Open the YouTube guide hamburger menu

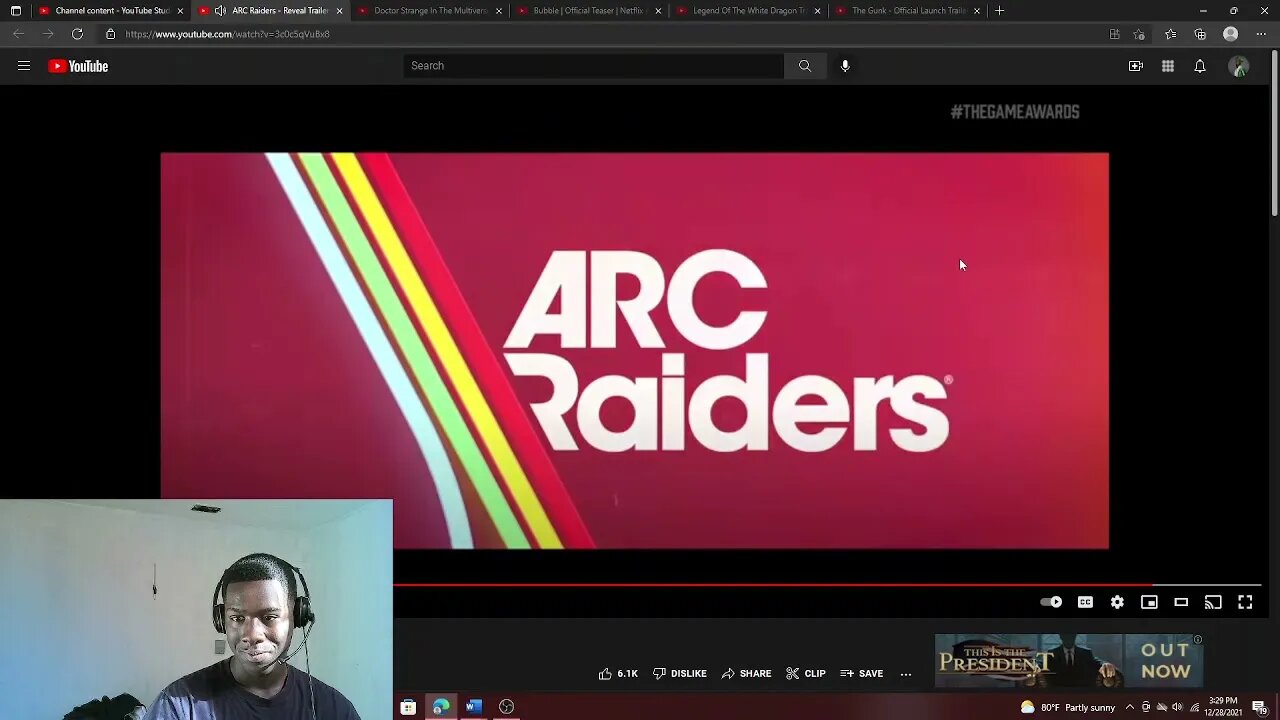(24, 66)
